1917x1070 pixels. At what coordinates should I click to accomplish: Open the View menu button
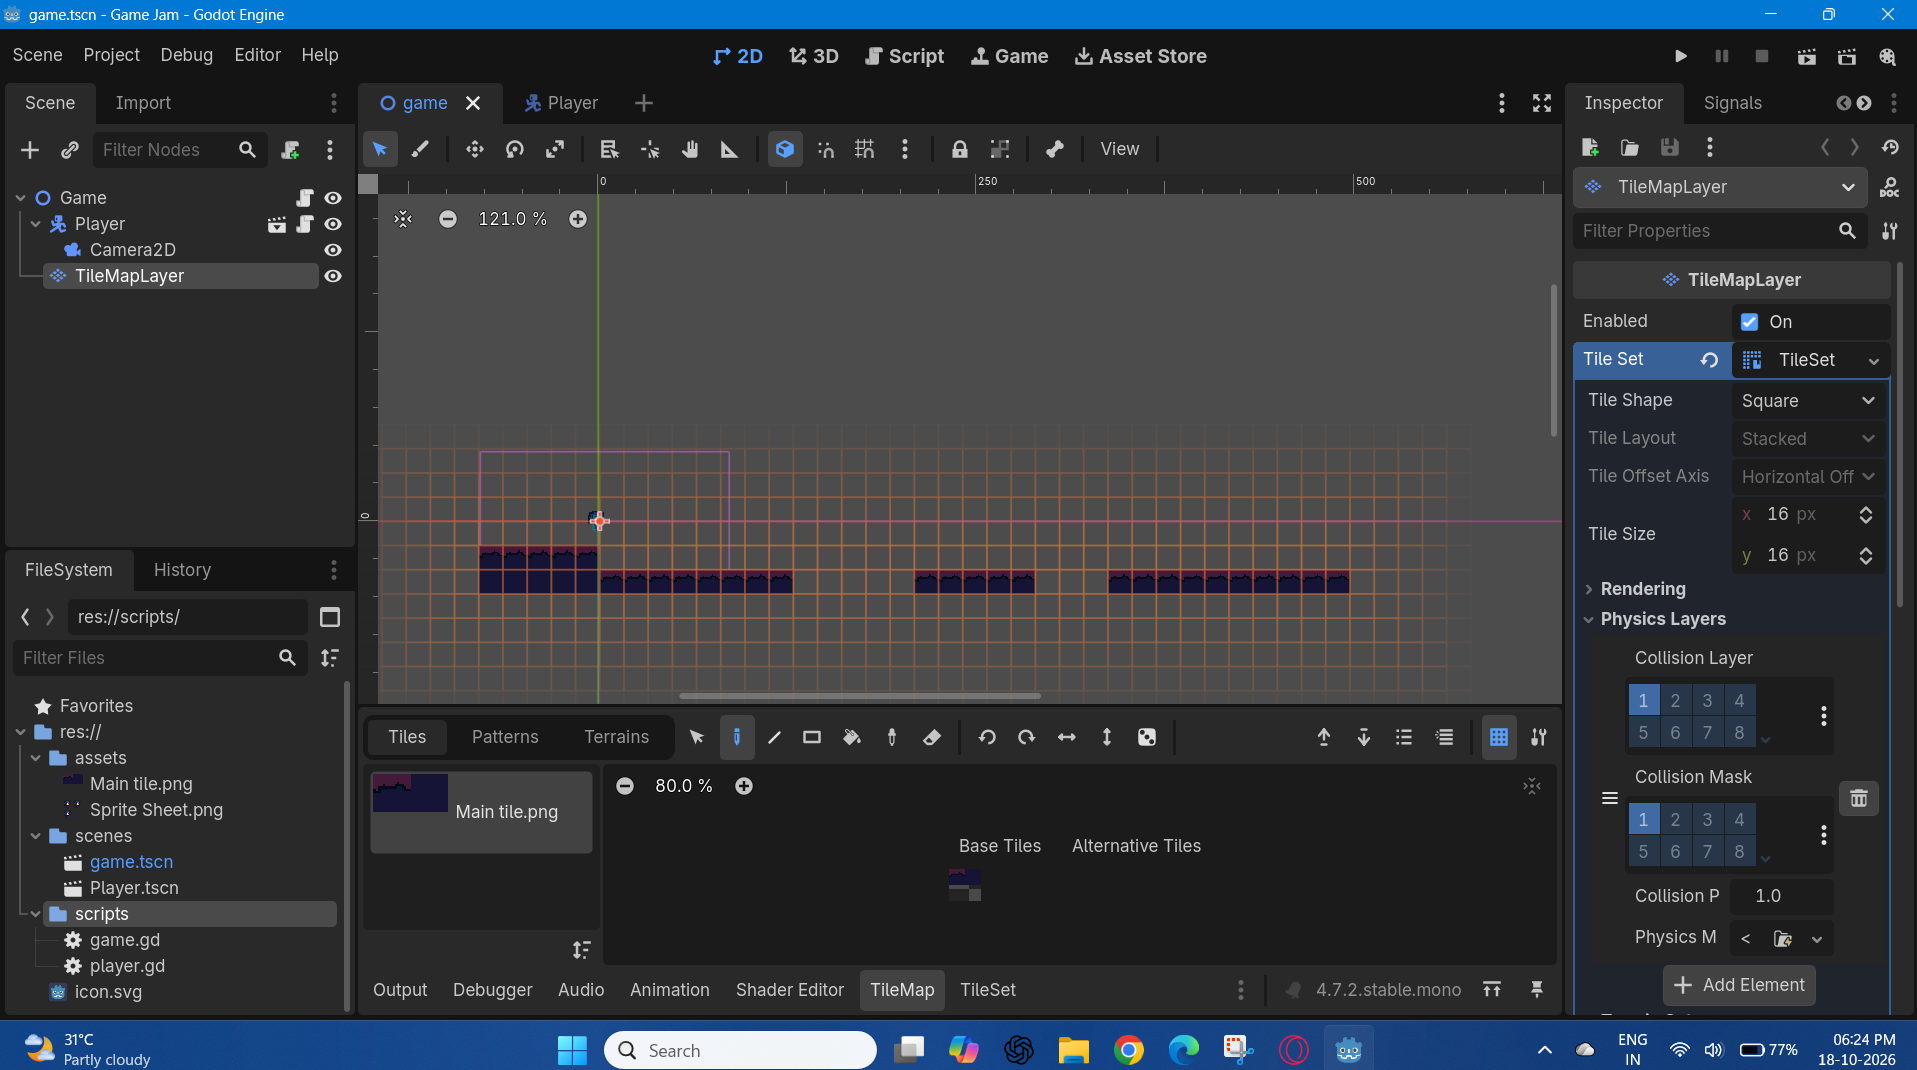pyautogui.click(x=1119, y=149)
